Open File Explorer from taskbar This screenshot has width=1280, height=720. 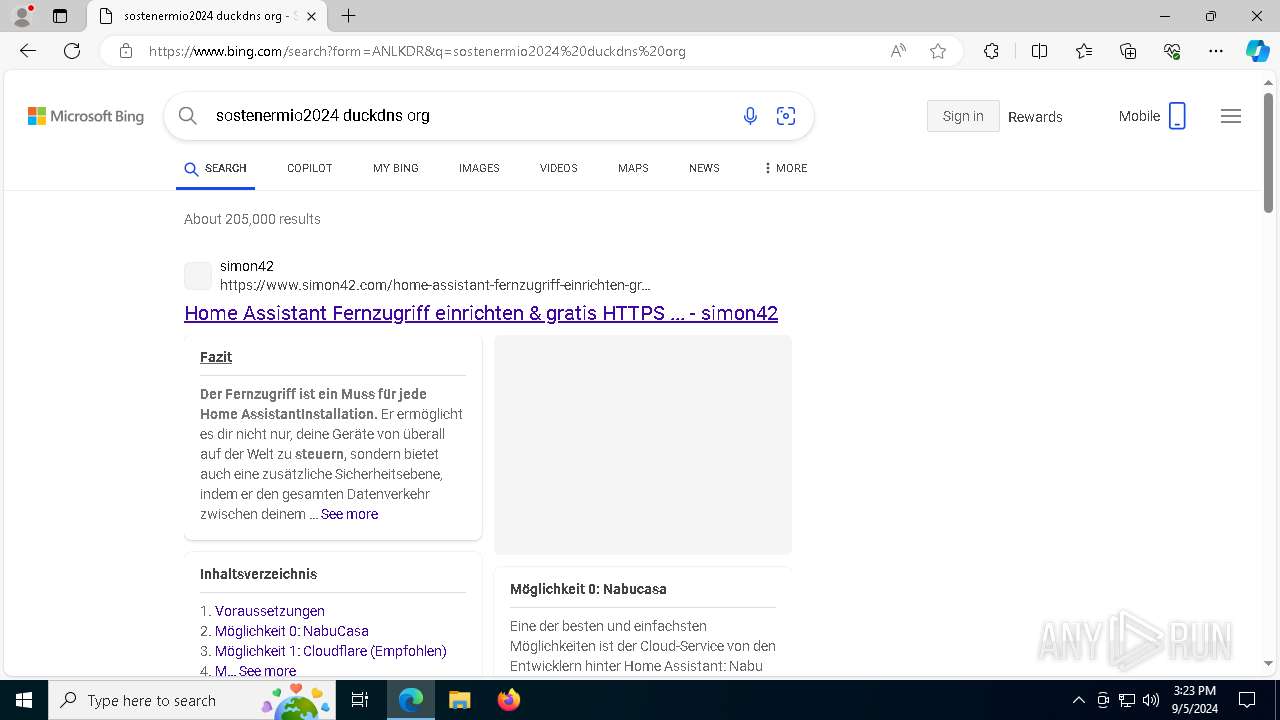coord(459,700)
